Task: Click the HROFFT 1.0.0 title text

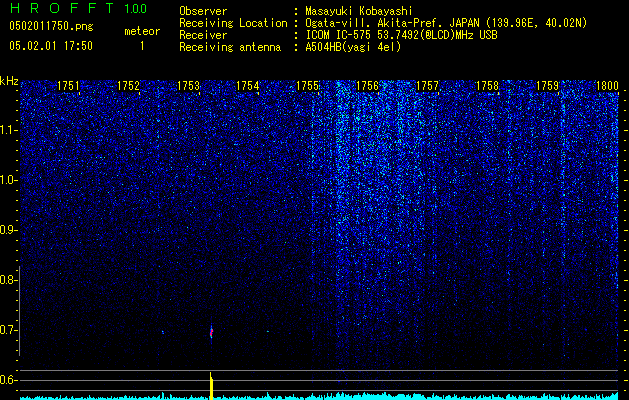Action: coord(79,8)
